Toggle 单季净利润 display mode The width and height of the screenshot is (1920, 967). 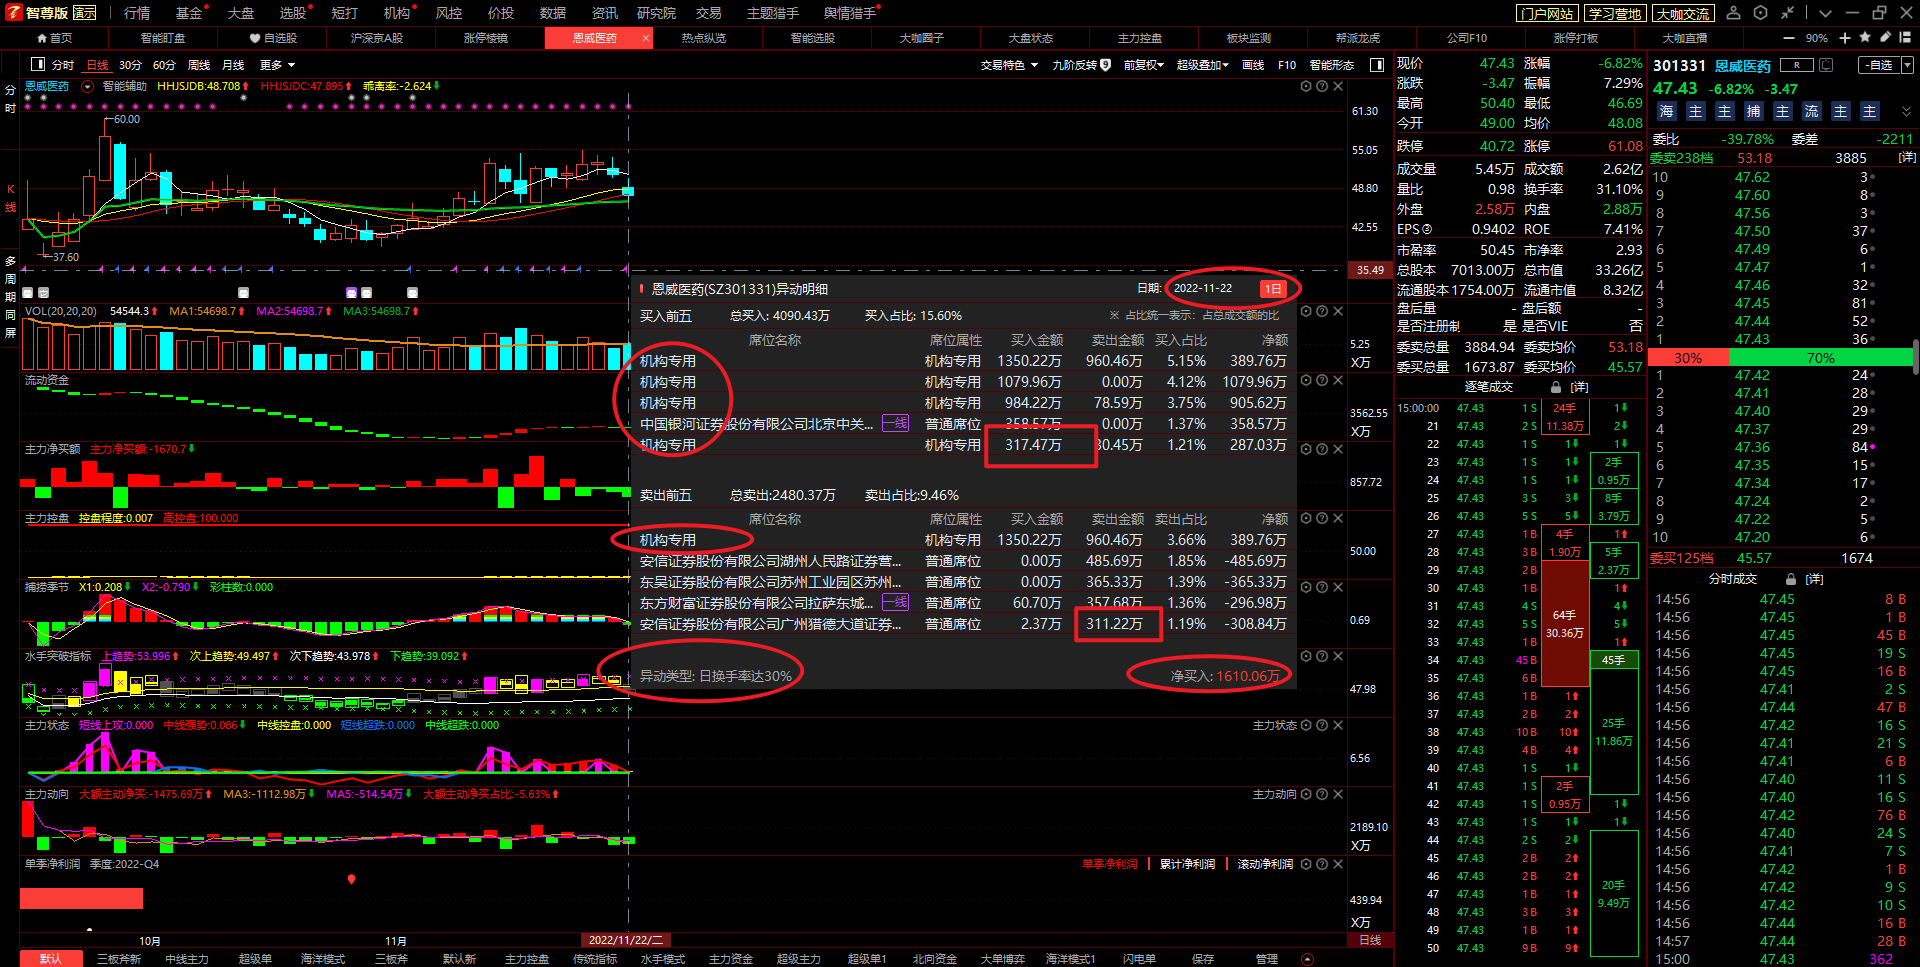pos(1109,864)
